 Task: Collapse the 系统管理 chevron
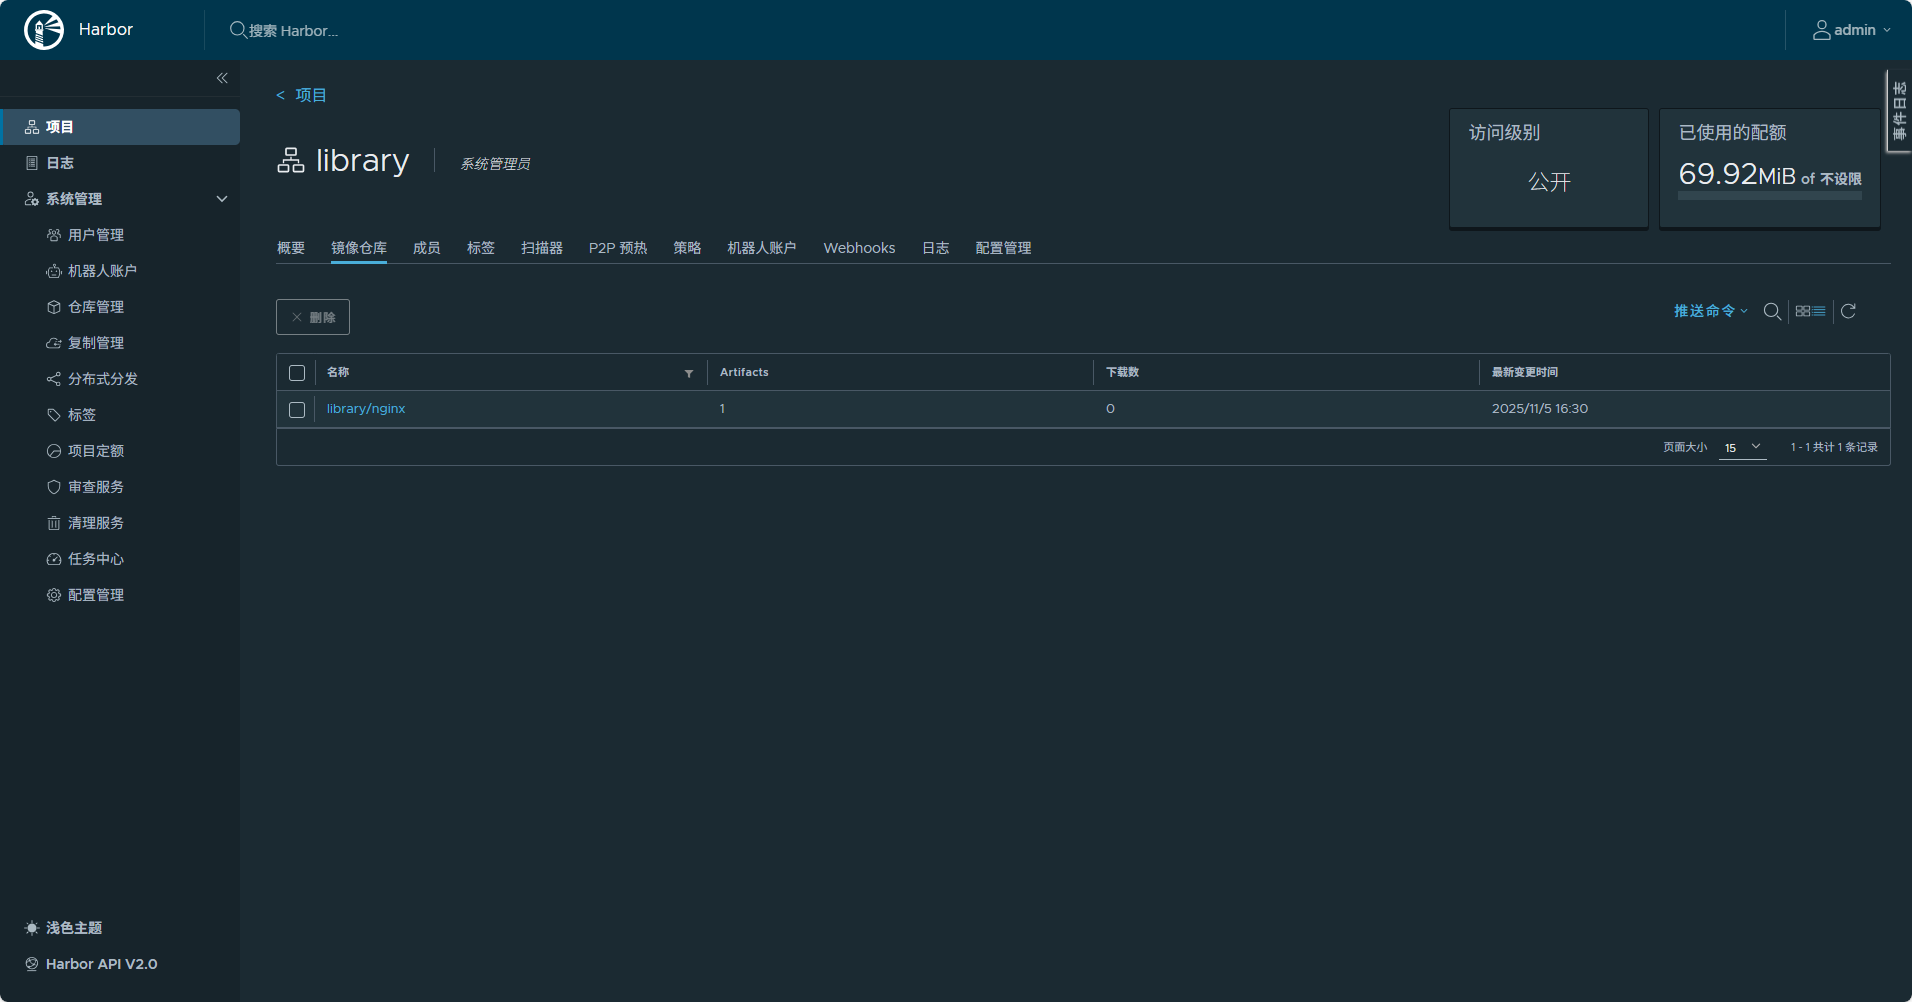pyautogui.click(x=222, y=199)
